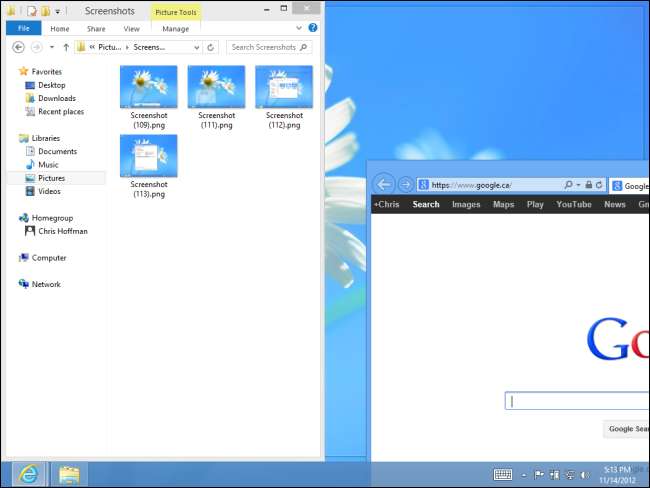650x488 pixels.
Task: Click YouTube link in Google bar
Action: tap(574, 204)
